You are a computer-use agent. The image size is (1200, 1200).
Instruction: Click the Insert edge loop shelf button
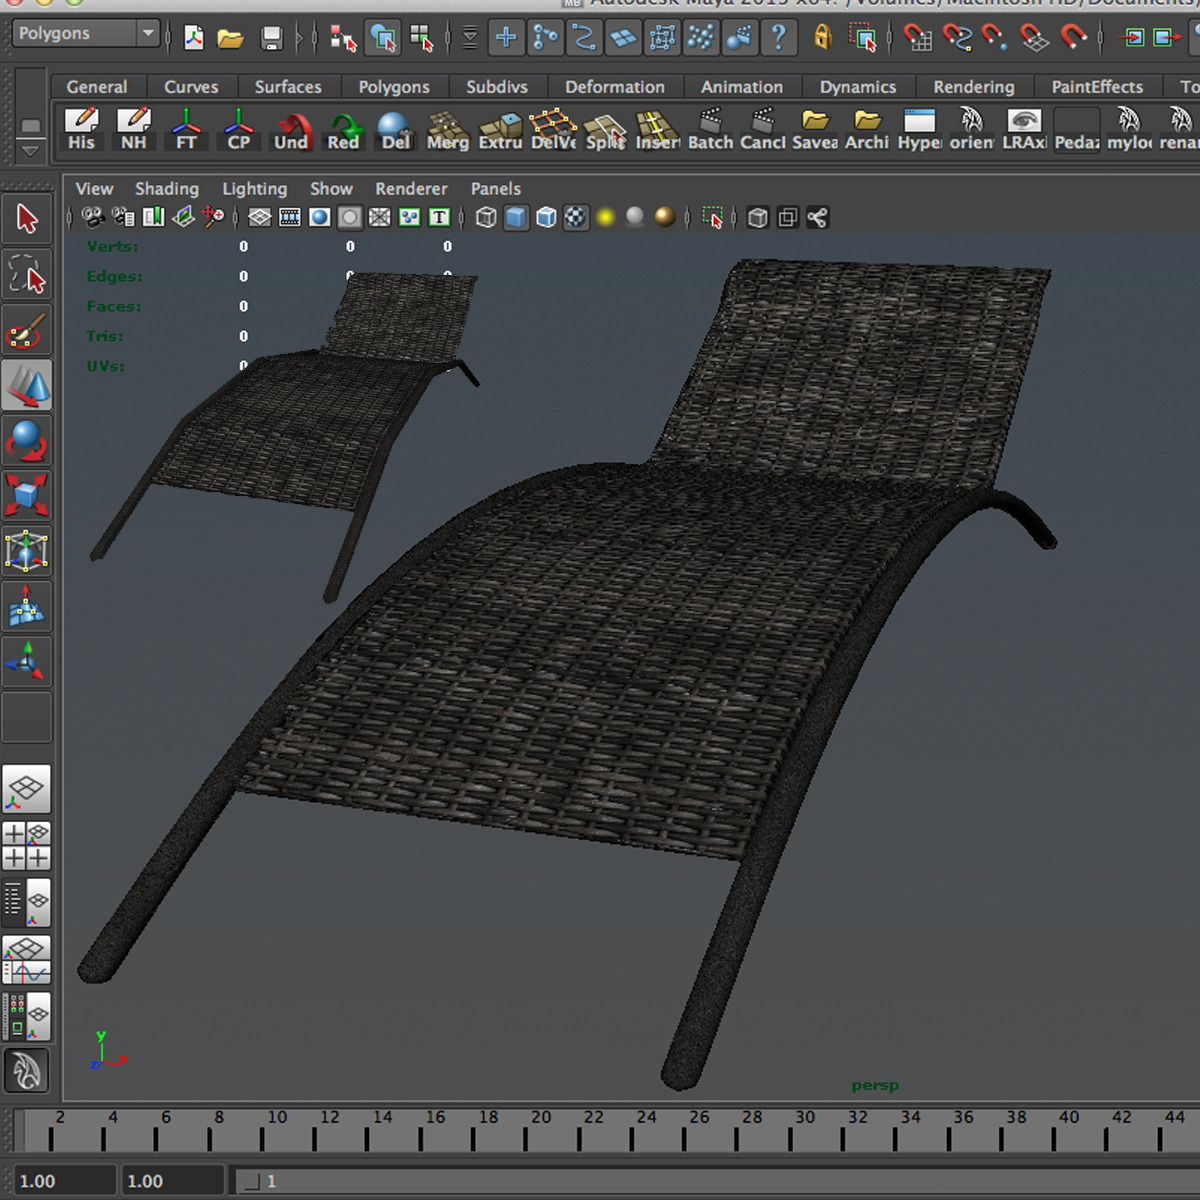658,129
